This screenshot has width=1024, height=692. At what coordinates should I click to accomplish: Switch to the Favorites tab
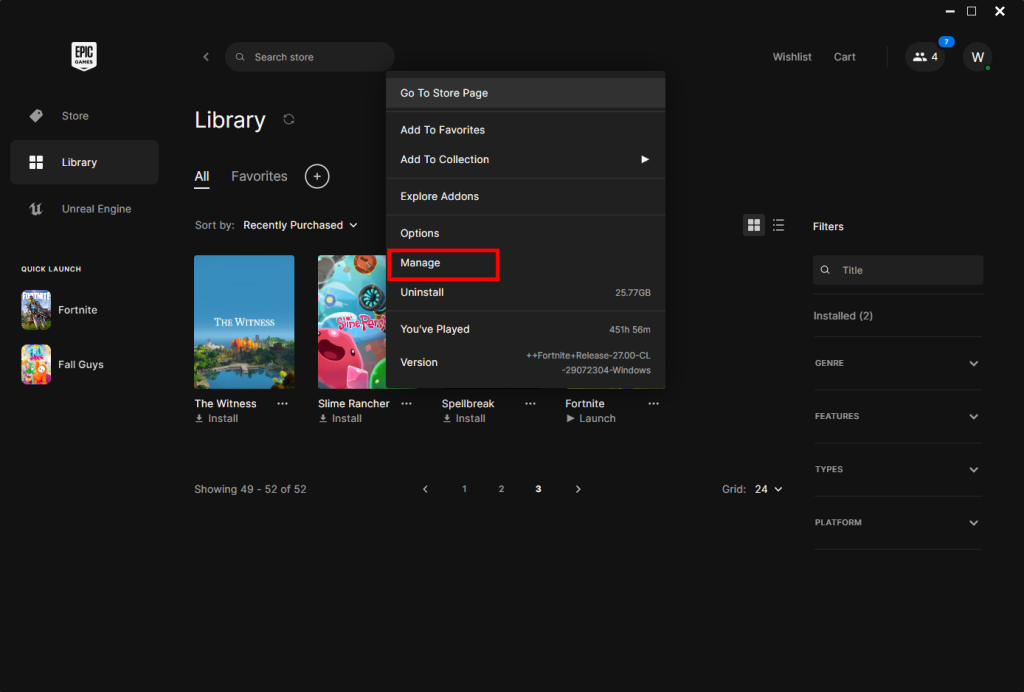pos(259,176)
